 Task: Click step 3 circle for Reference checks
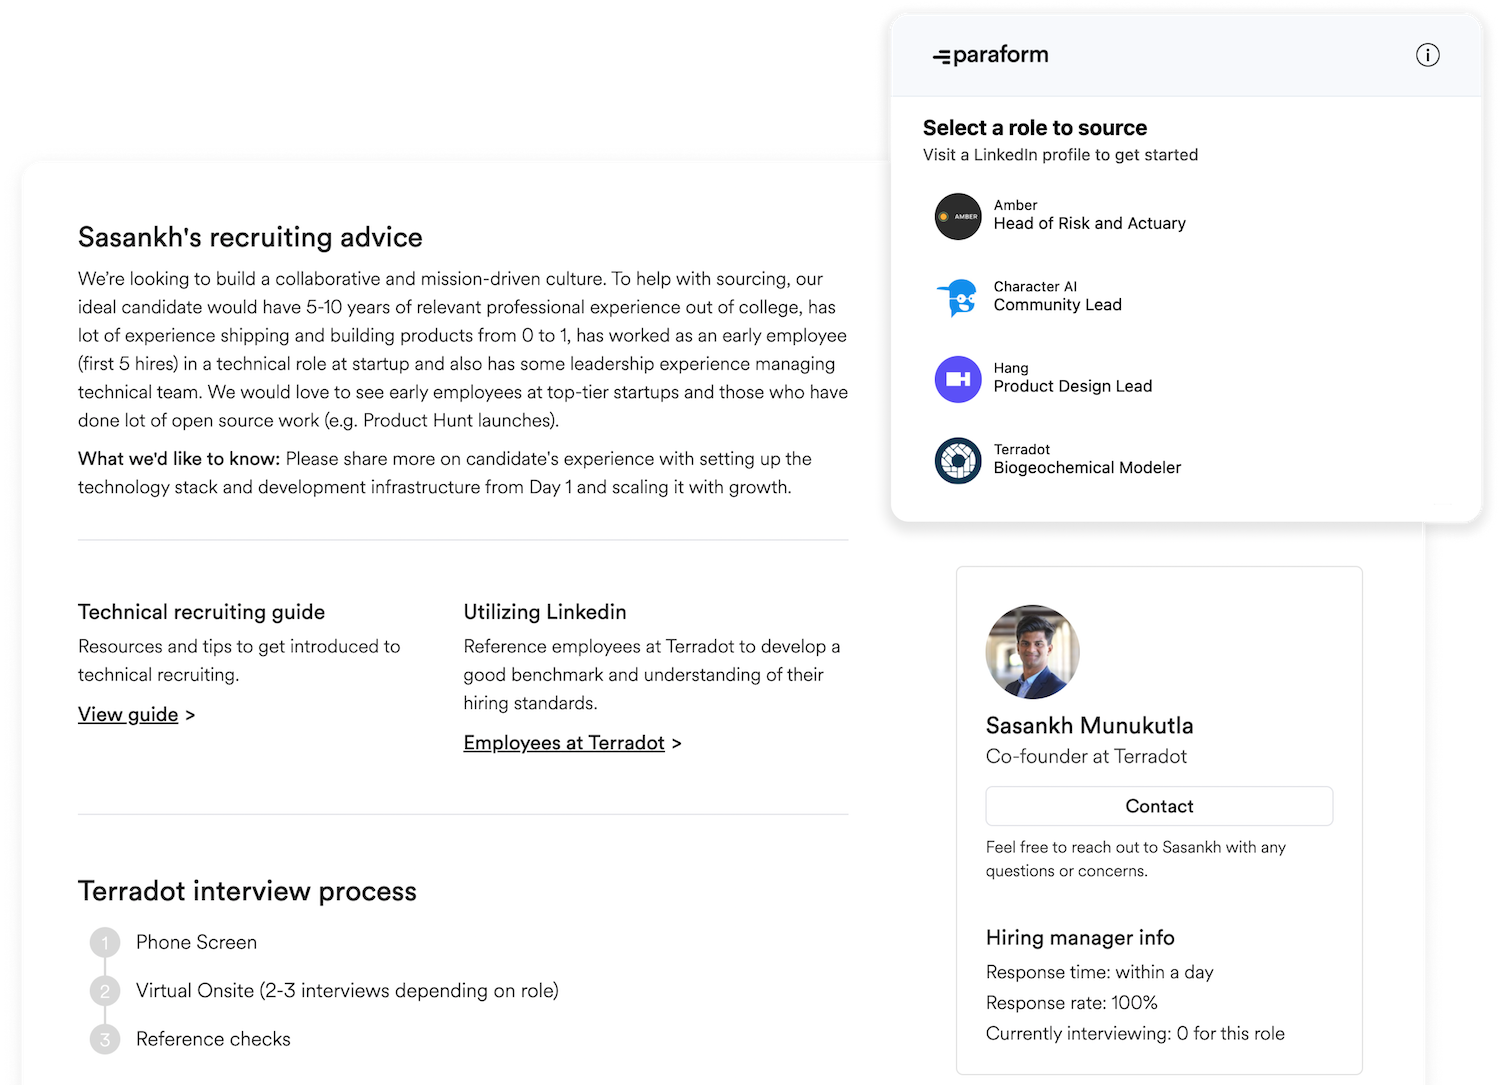click(105, 1040)
